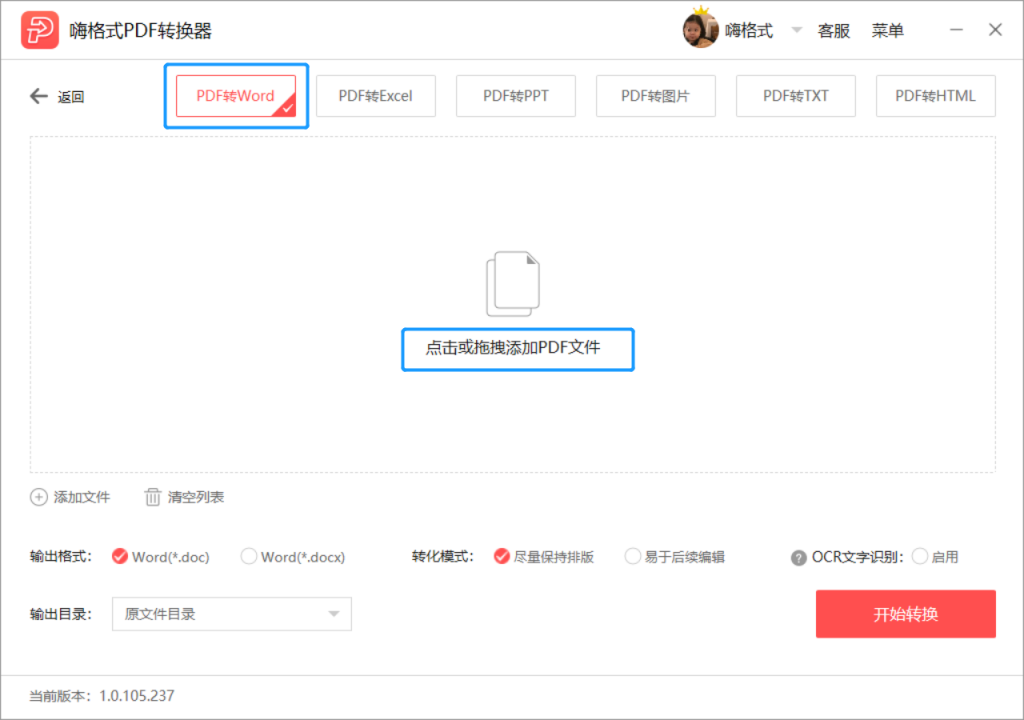The image size is (1024, 720).
Task: Close the converter window
Action: coord(995,30)
